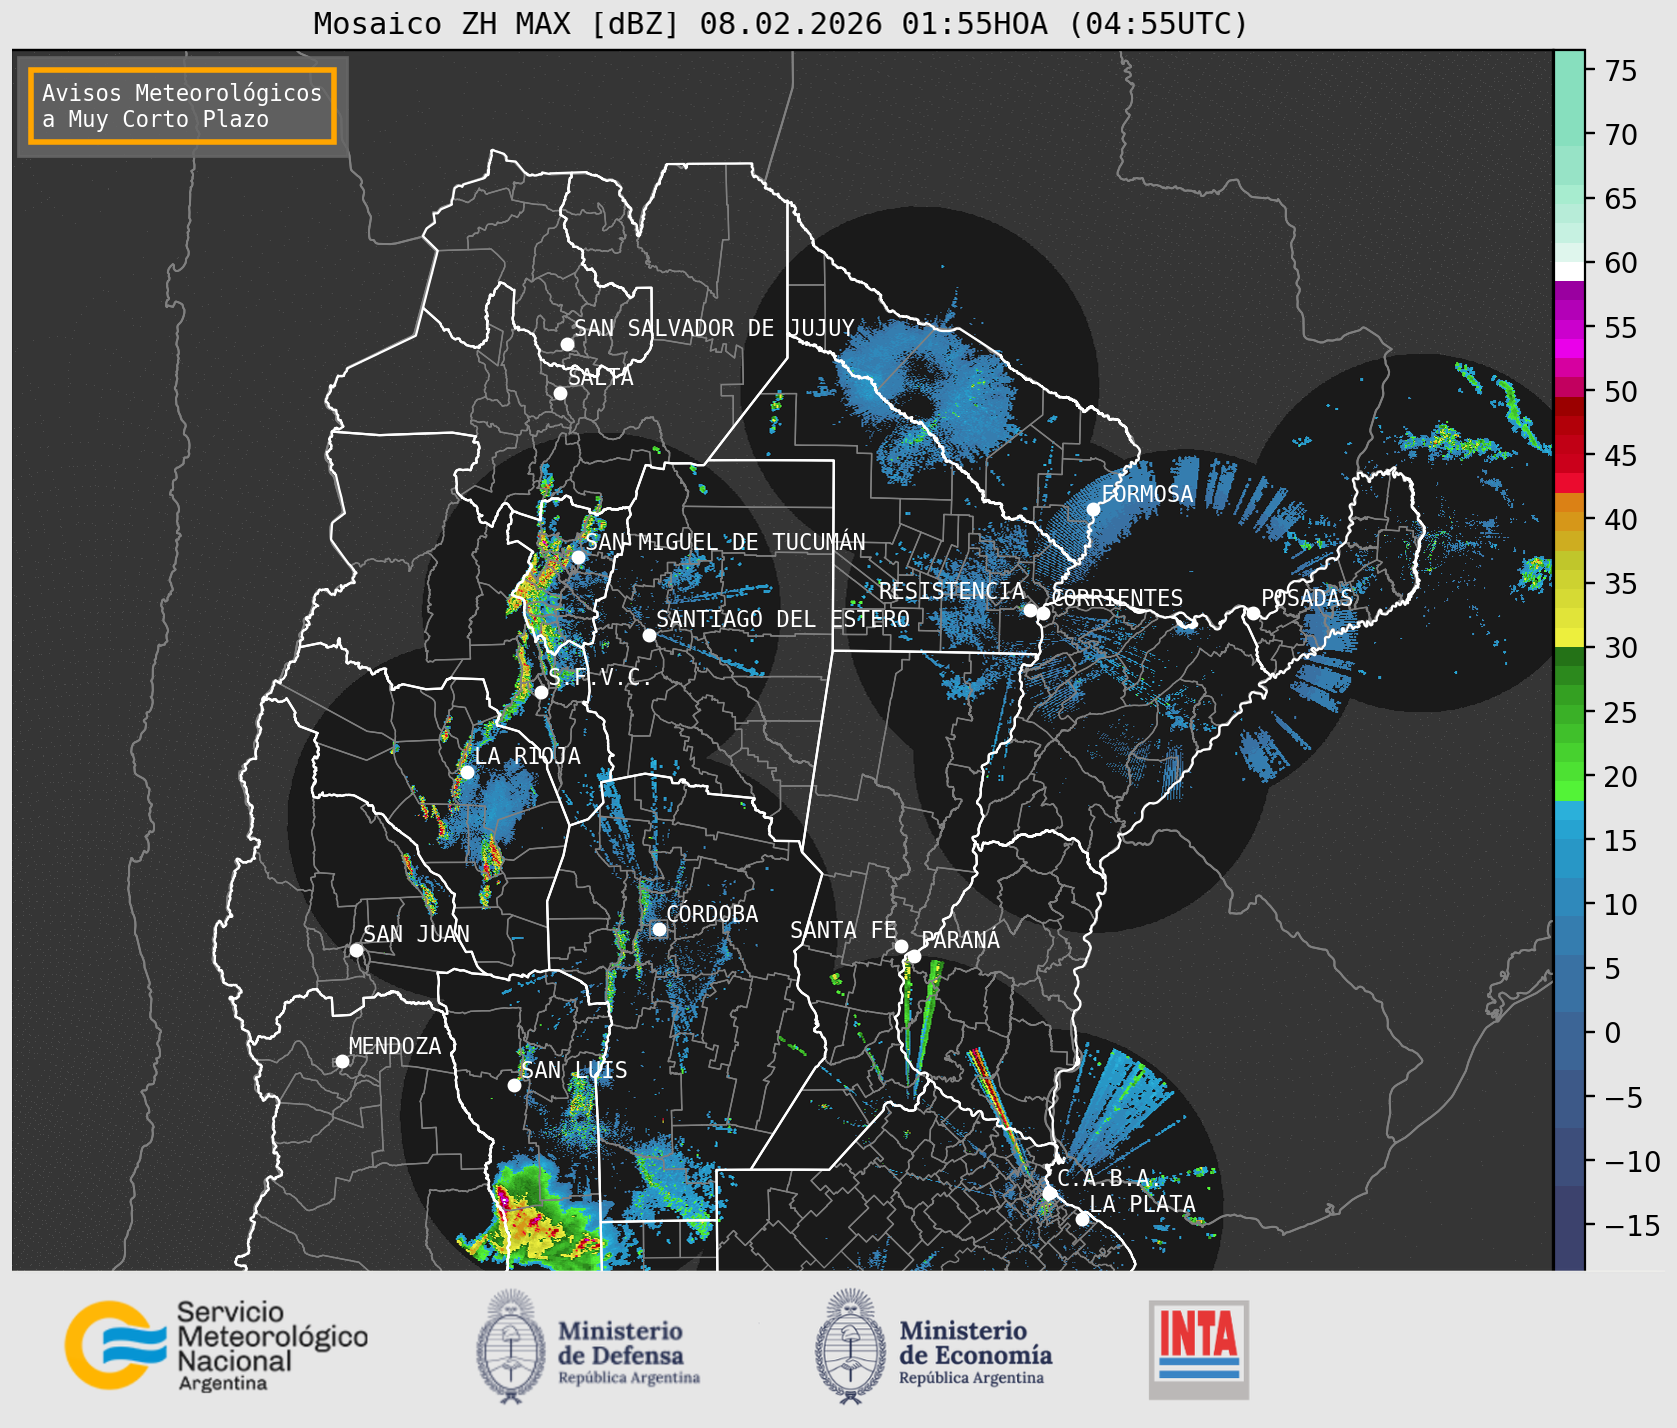Click the Corrientes city marker
1677x1428 pixels.
click(1043, 613)
